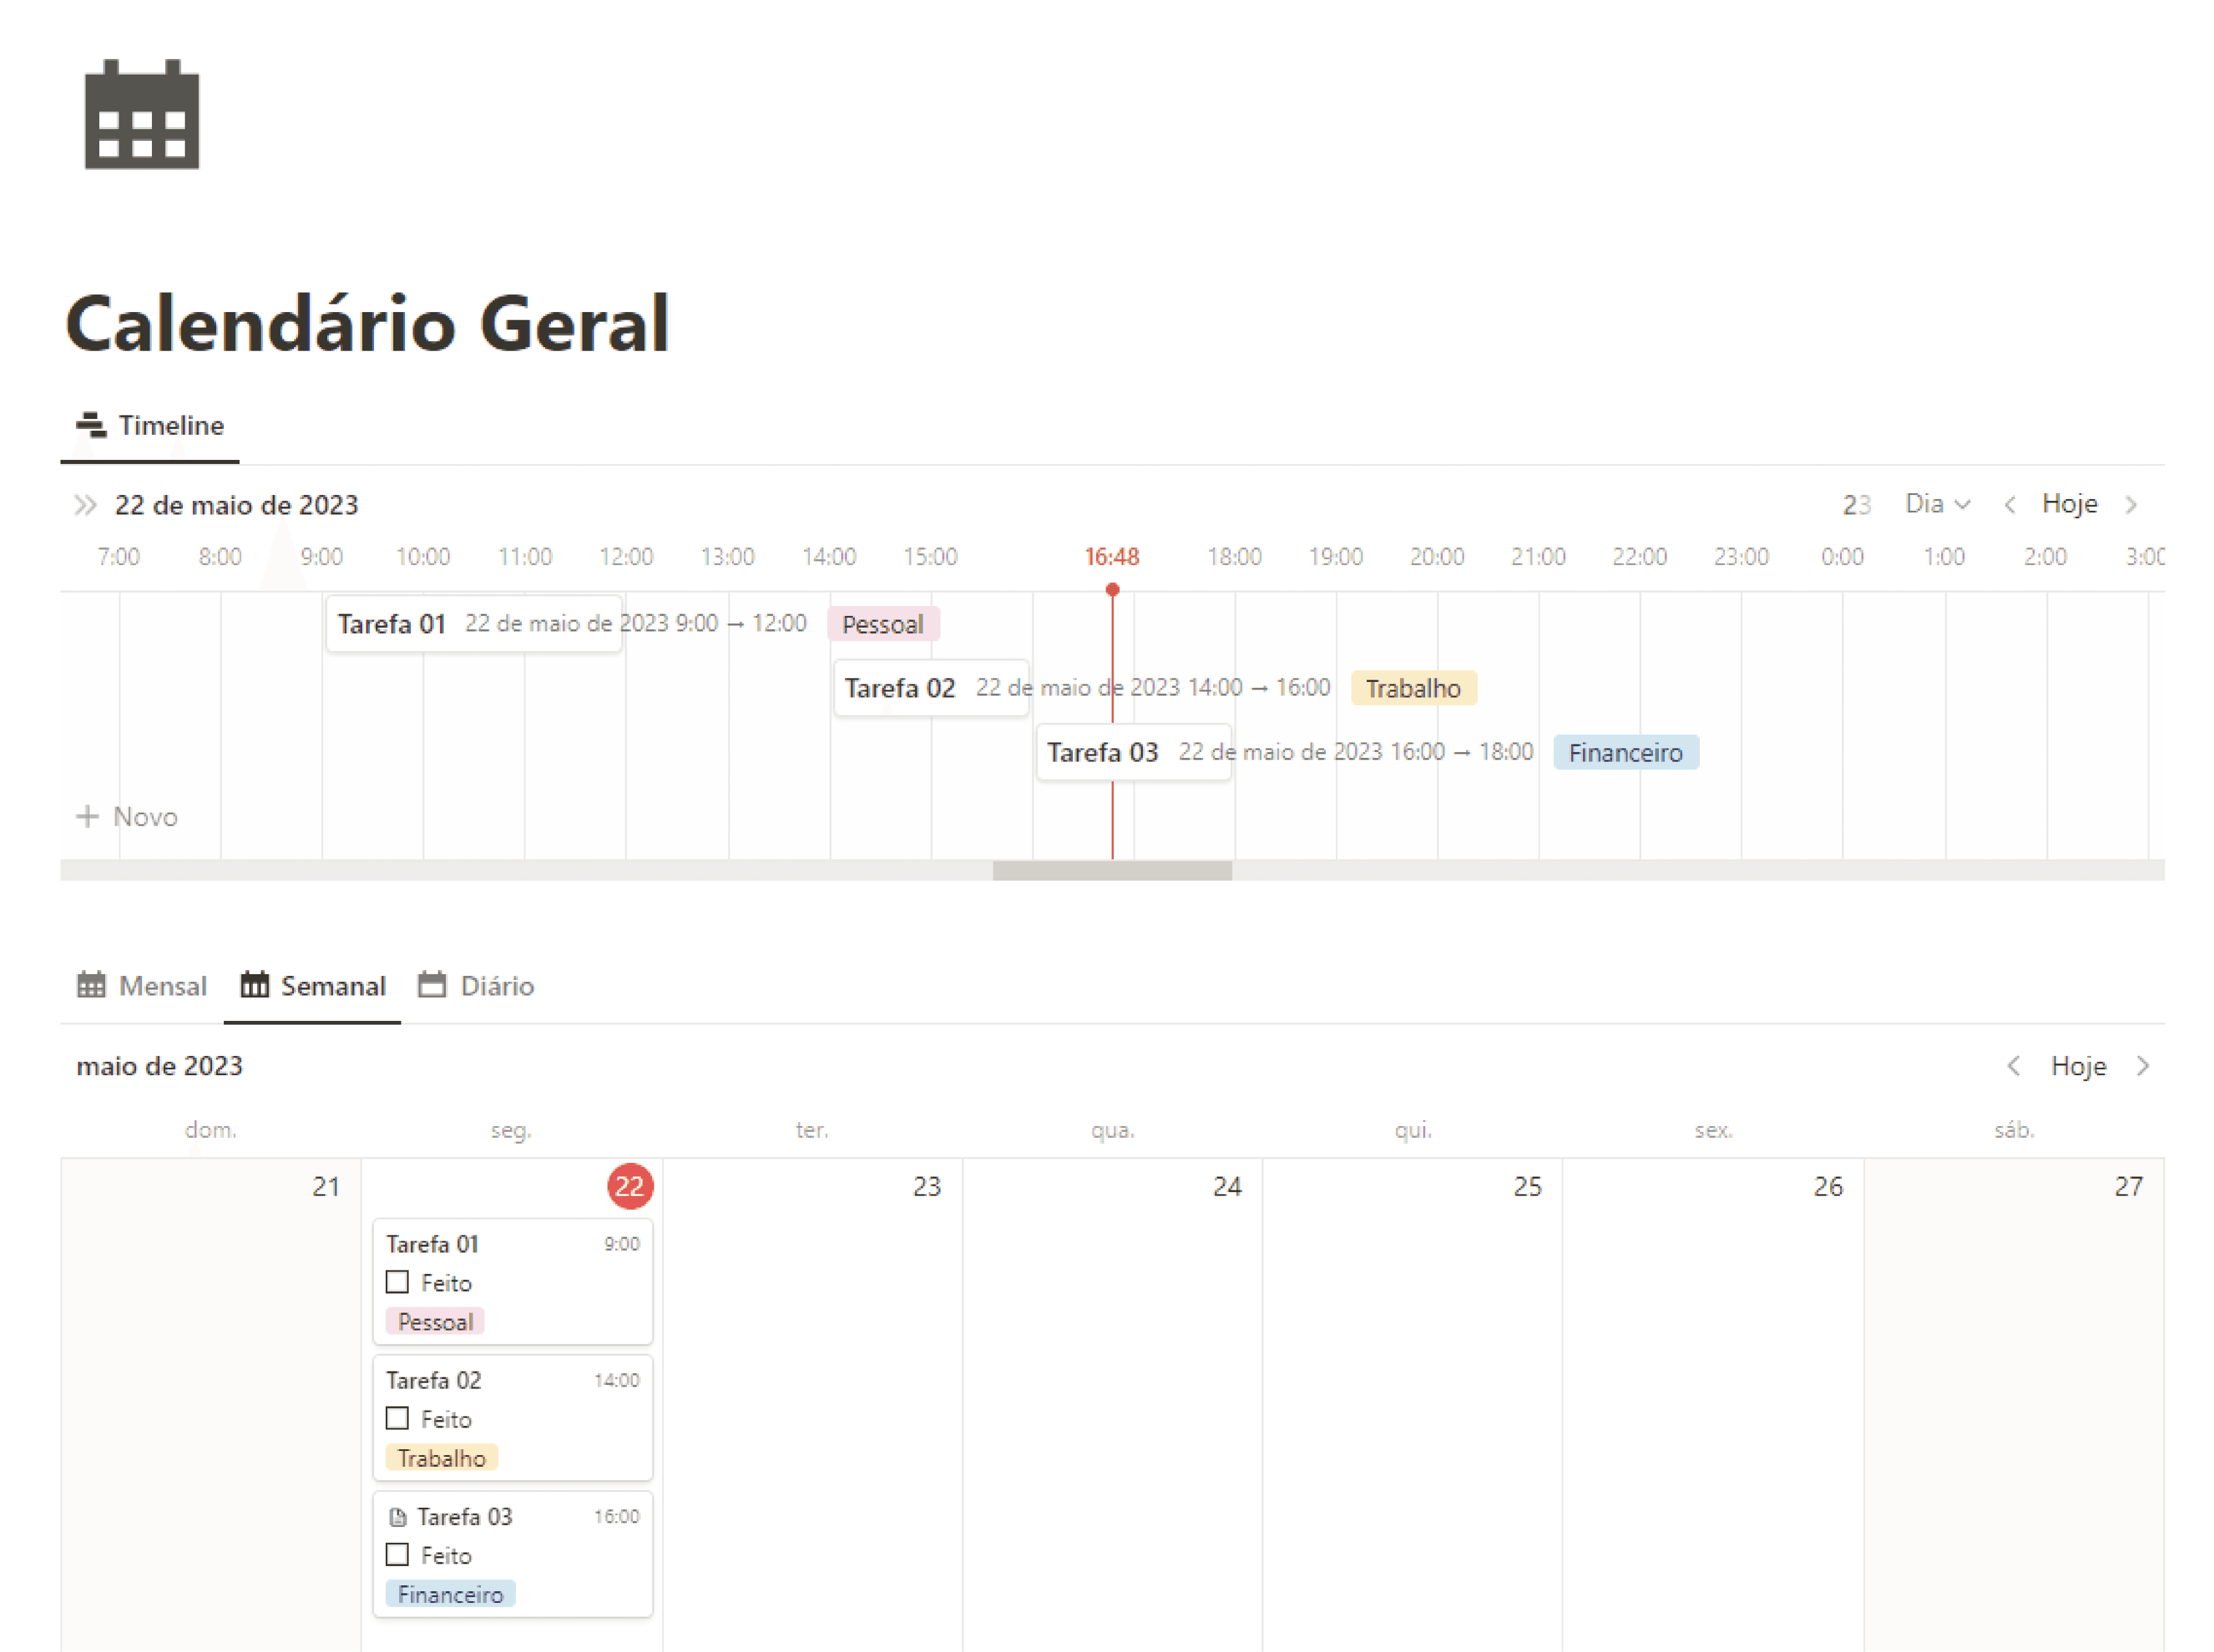2214x1652 pixels.
Task: Click the Mensal calendar icon
Action: pyautogui.click(x=91, y=985)
